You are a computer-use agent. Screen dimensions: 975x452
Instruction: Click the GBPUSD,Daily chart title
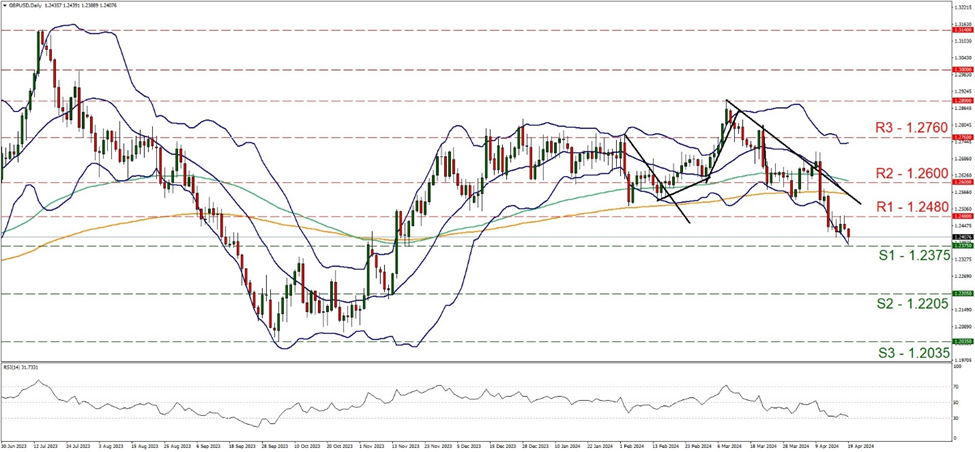coord(30,6)
